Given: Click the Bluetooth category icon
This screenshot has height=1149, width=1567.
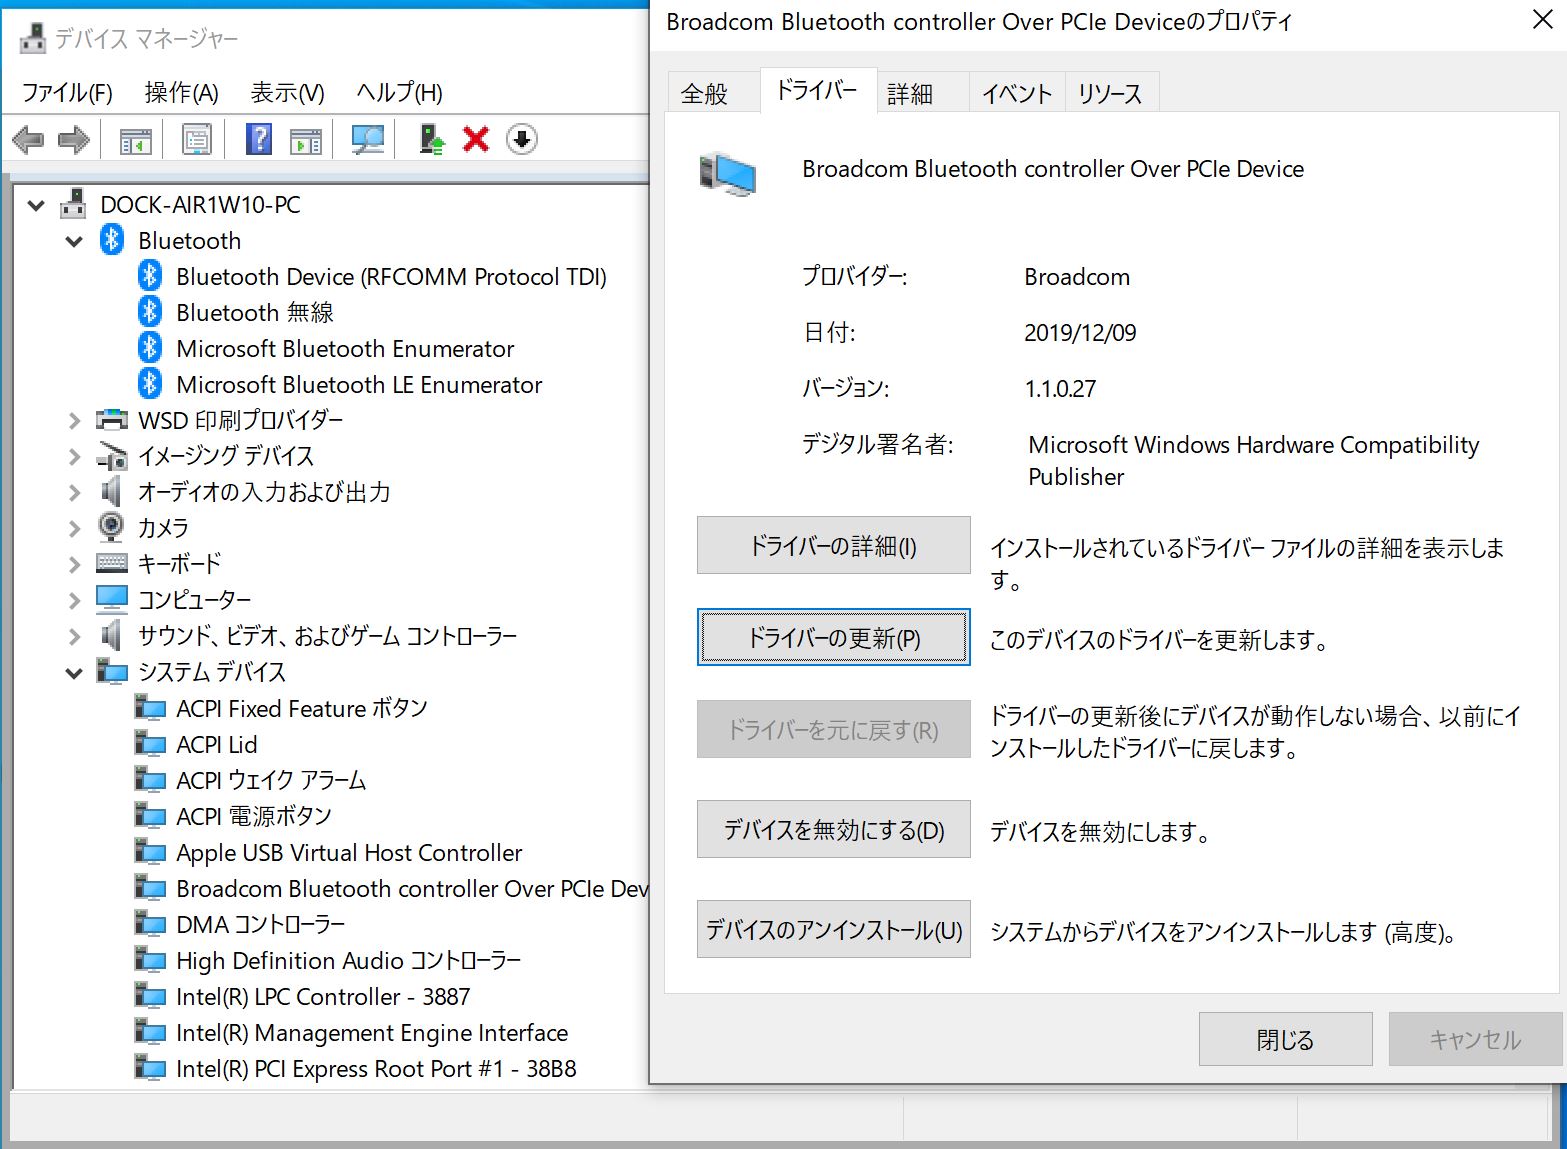Looking at the screenshot, I should 112,240.
